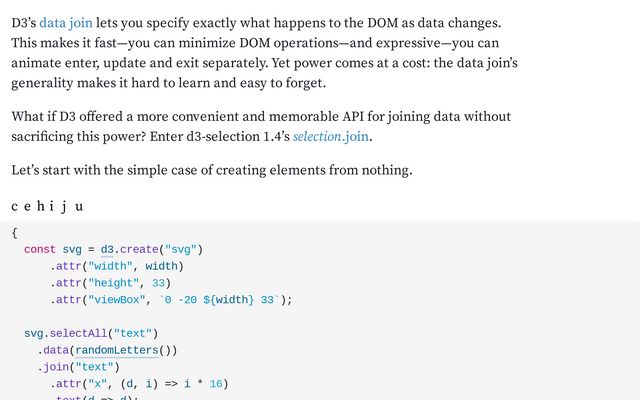Click the "c e h i j u" output
This screenshot has width=640, height=400.
coord(47,207)
